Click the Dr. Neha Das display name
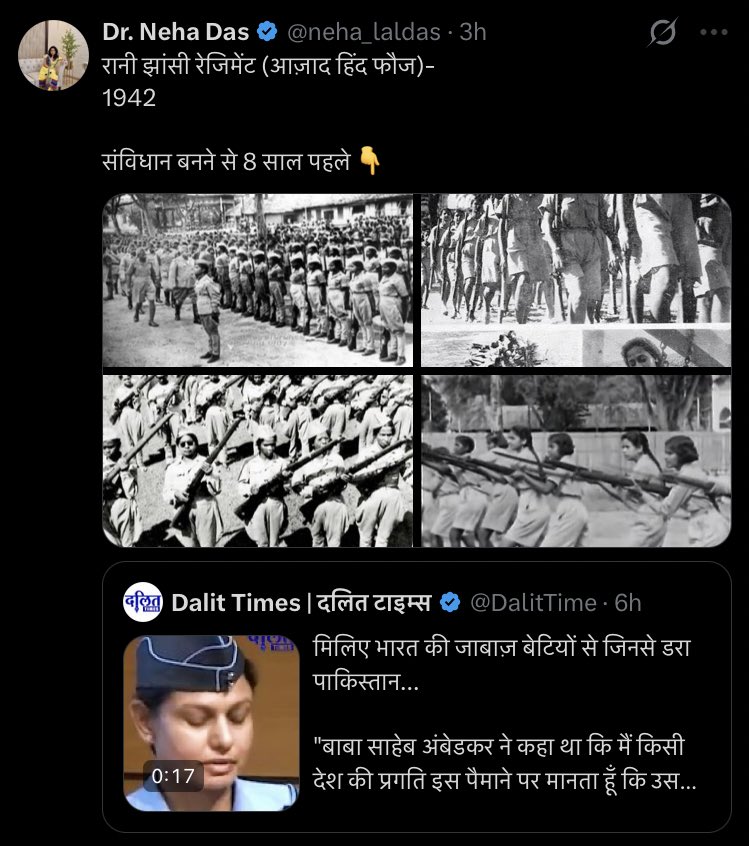 click(175, 32)
